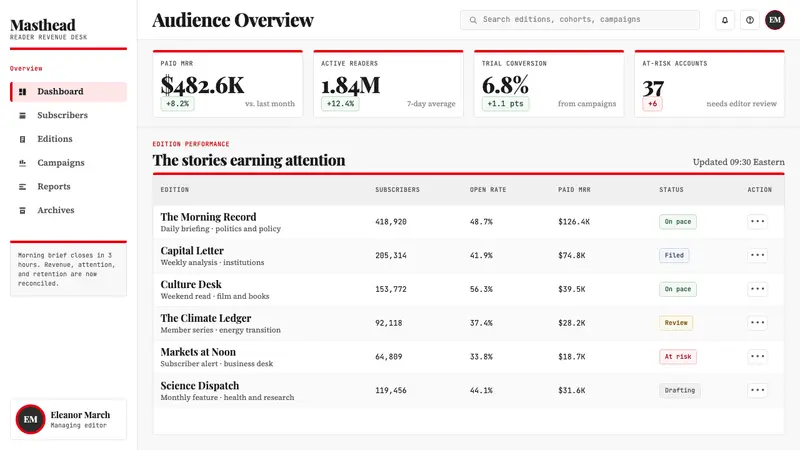
Task: Click paid MRR value $74.8K
Action: pos(571,256)
